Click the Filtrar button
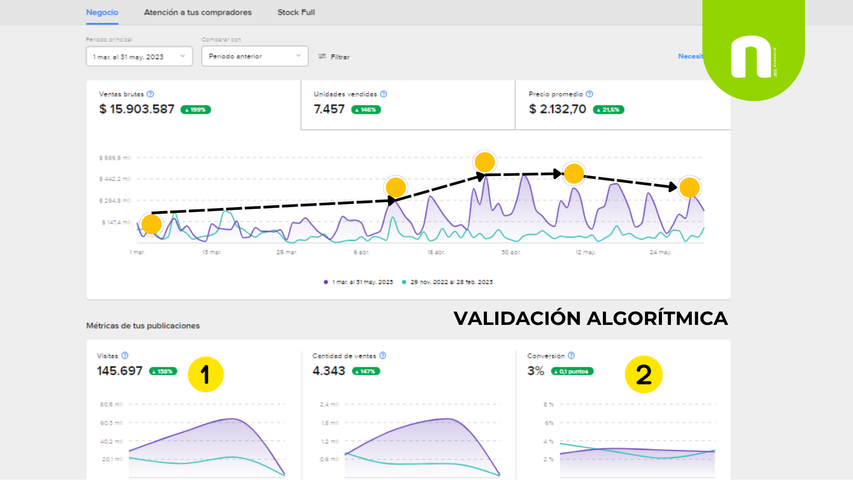This screenshot has height=480, width=853. point(334,57)
